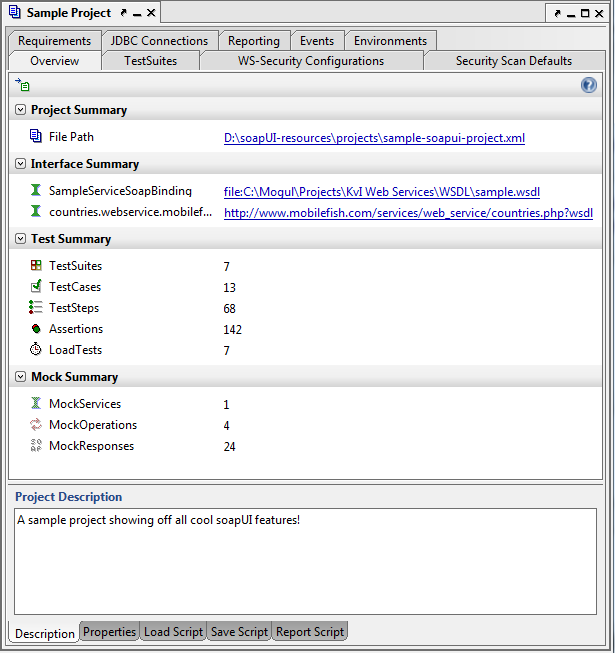
Task: Maximize the desktop panel at top right
Action: (585, 13)
